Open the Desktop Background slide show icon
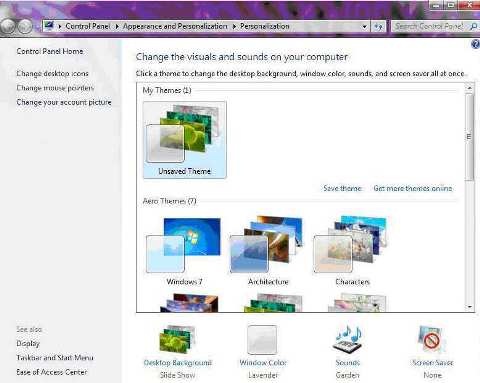 177,340
